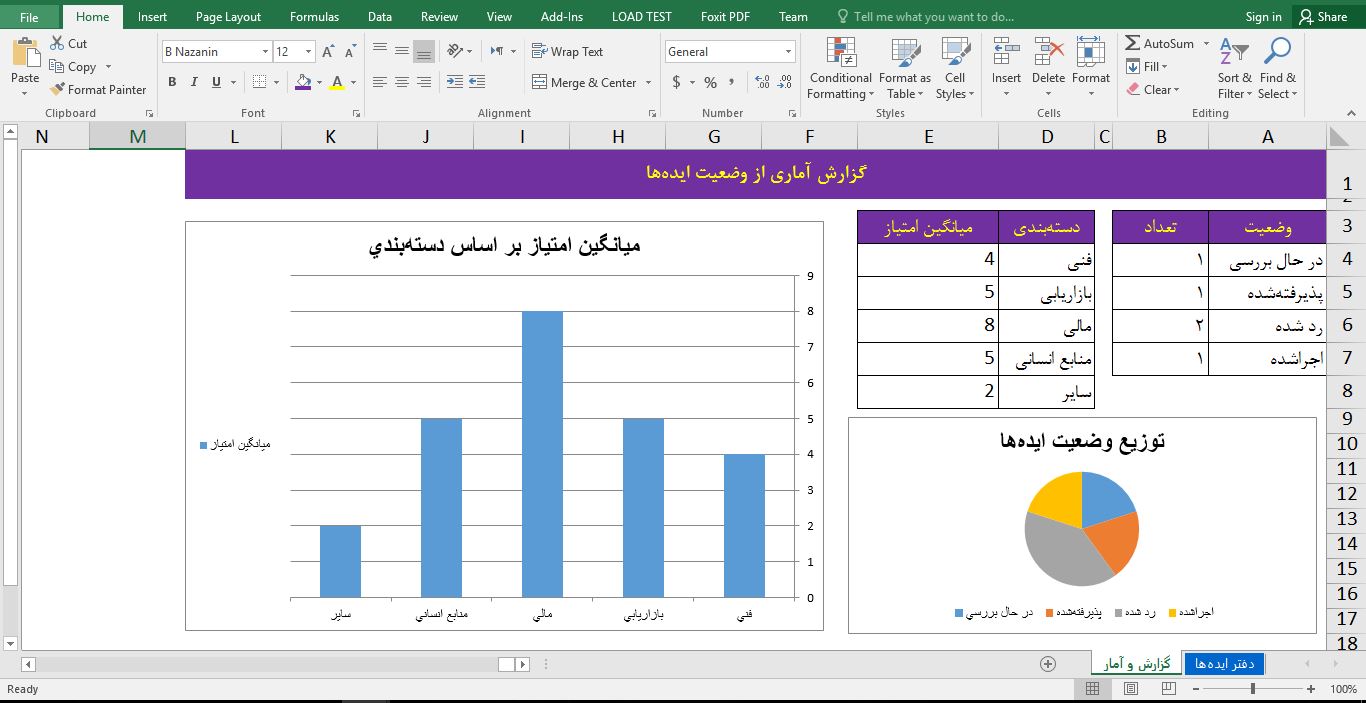
Task: Add a new sheet with plus button
Action: point(1048,664)
